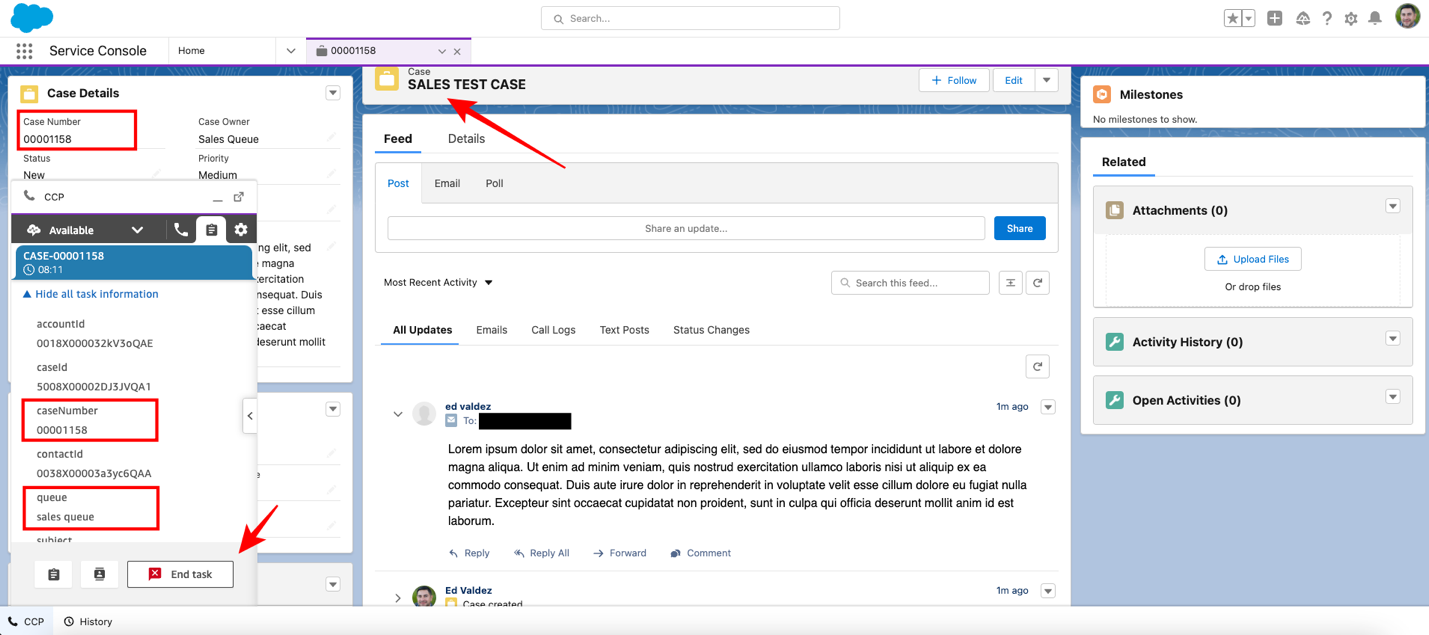Screen dimensions: 1429x635
Task: Open the App Launcher grid icon
Action: [24, 51]
